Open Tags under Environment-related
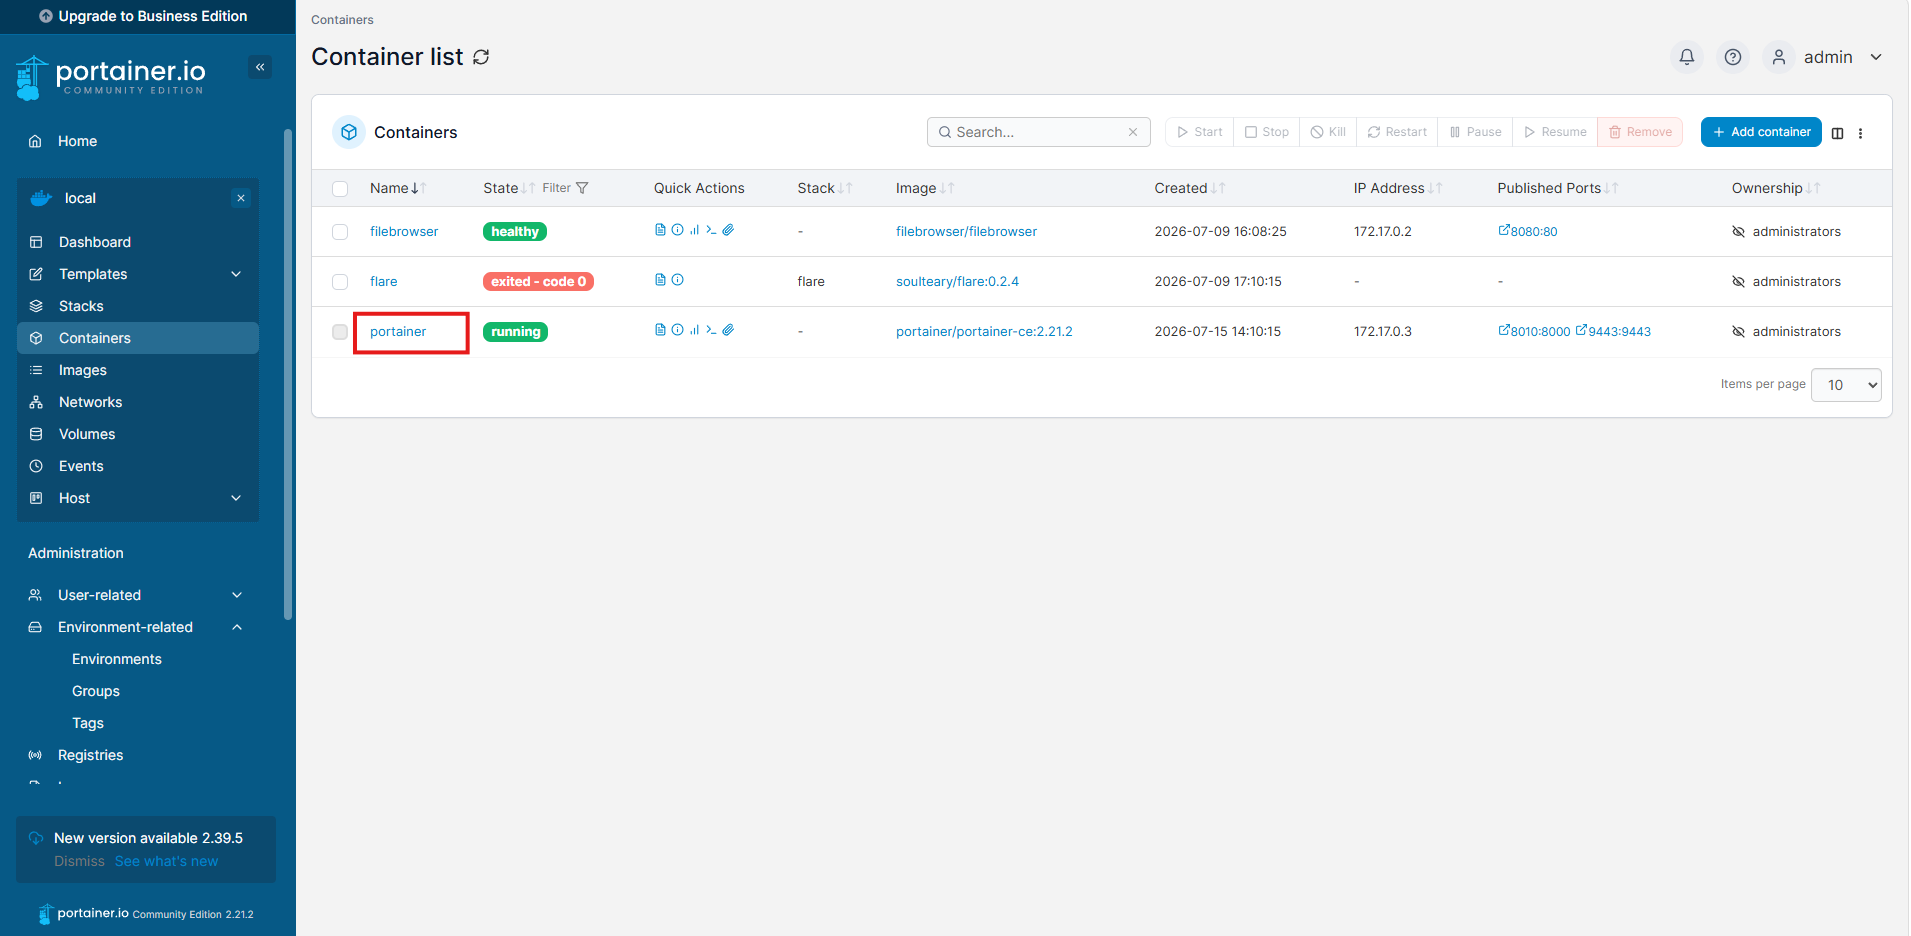The height and width of the screenshot is (936, 1911). pos(88,723)
